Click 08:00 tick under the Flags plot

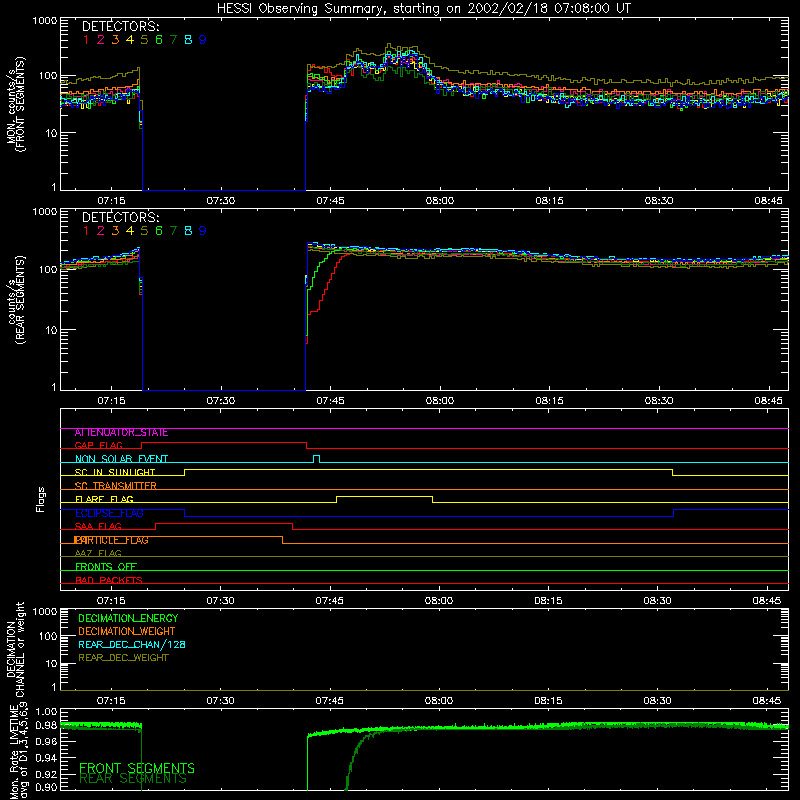[439, 601]
